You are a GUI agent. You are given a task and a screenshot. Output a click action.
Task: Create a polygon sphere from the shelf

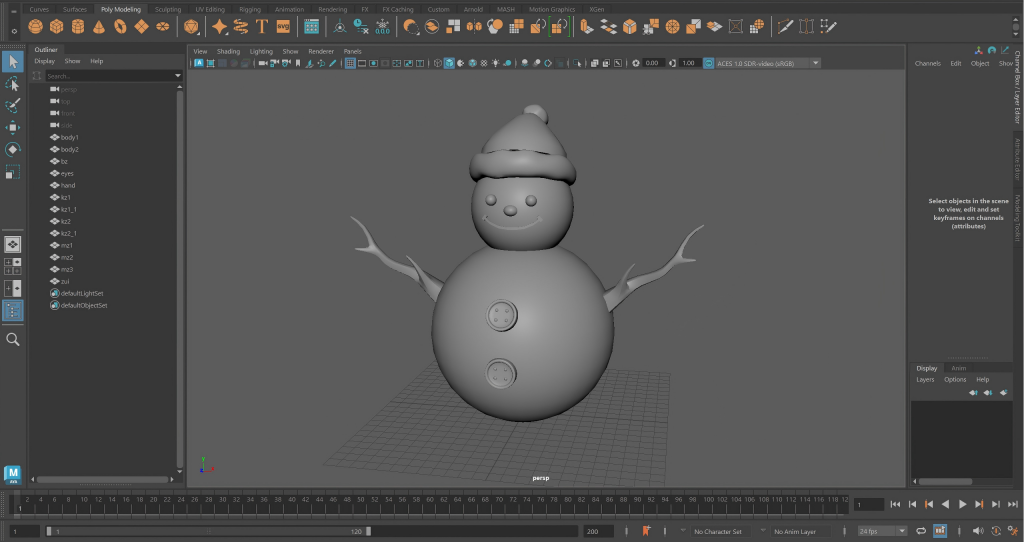pos(35,26)
